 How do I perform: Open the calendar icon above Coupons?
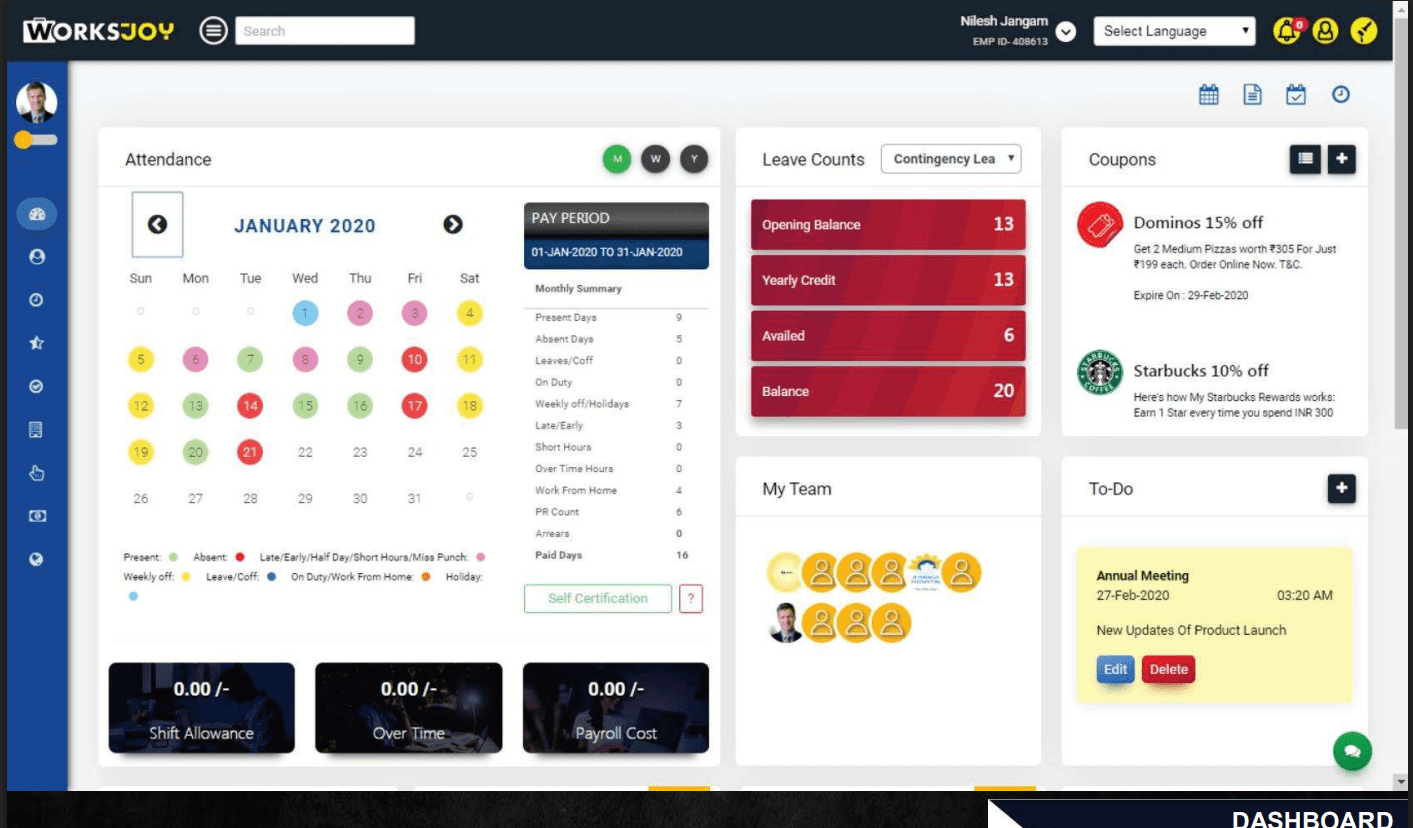point(1209,95)
